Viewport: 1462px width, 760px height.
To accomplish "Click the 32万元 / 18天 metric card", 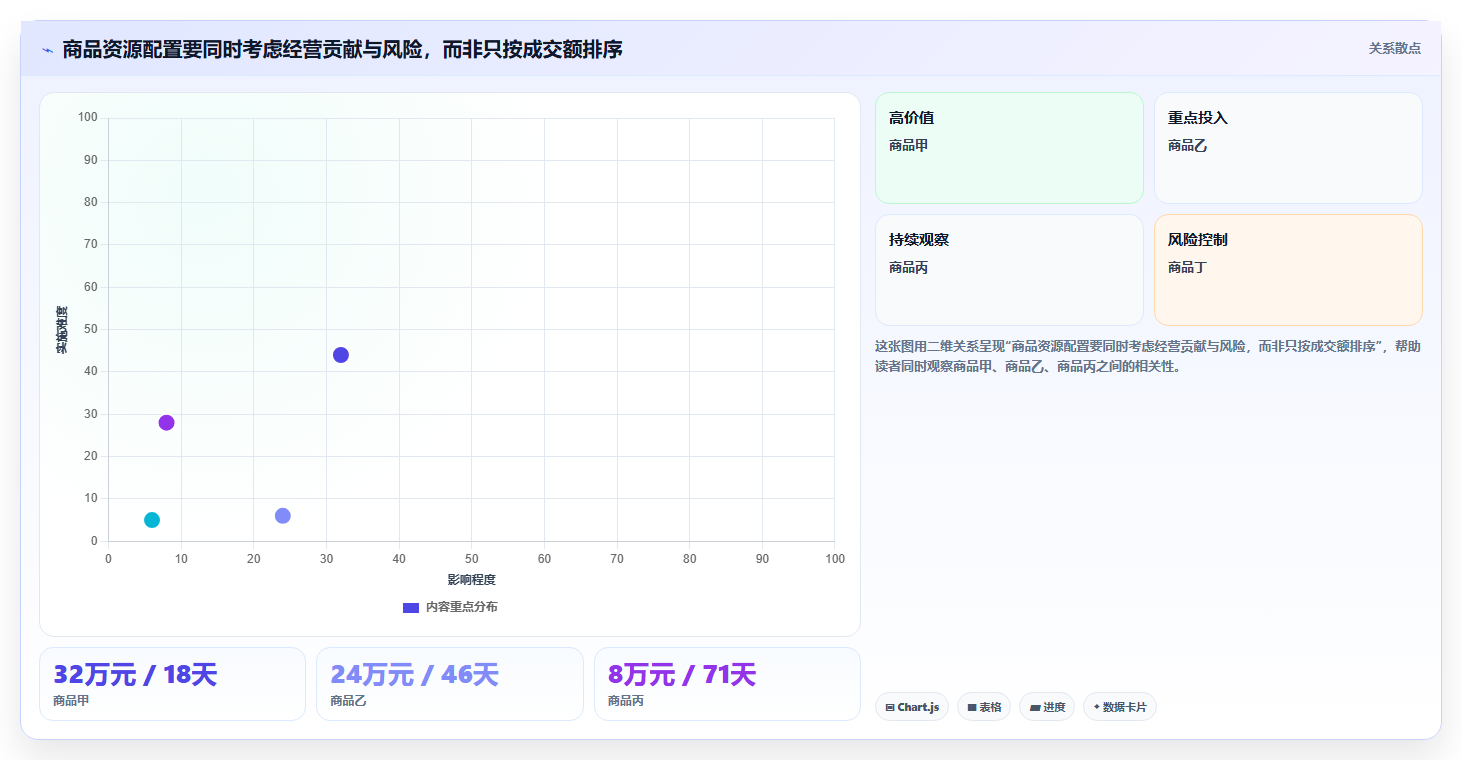I will tap(172, 684).
